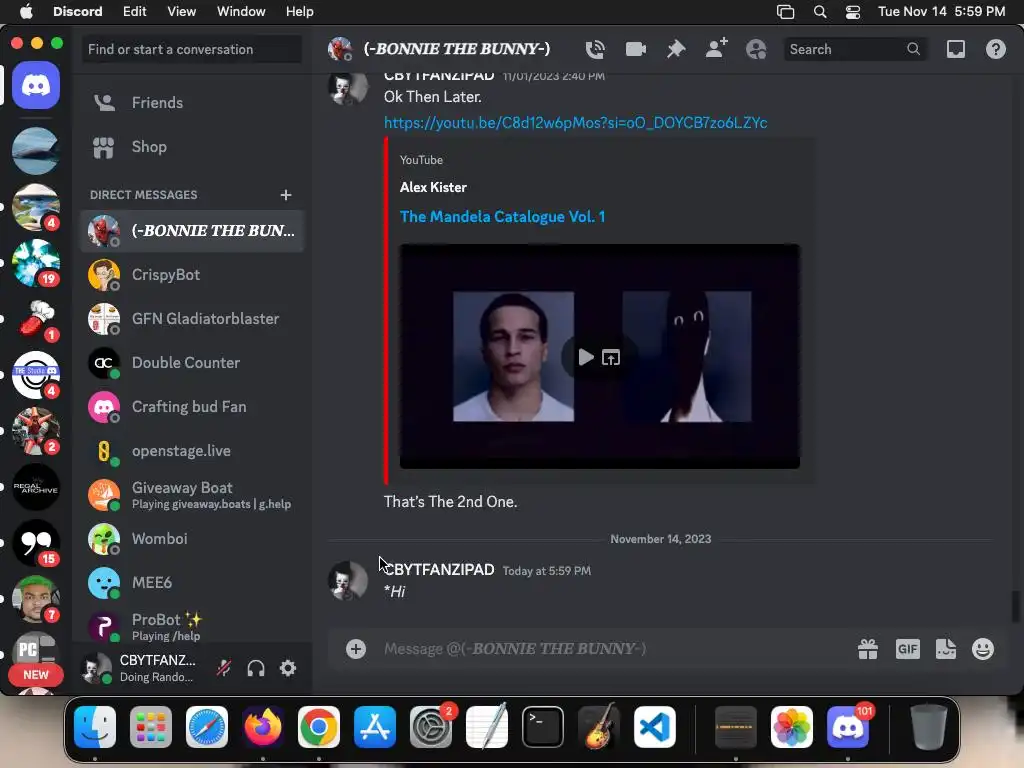Open the Friends tab

192,103
